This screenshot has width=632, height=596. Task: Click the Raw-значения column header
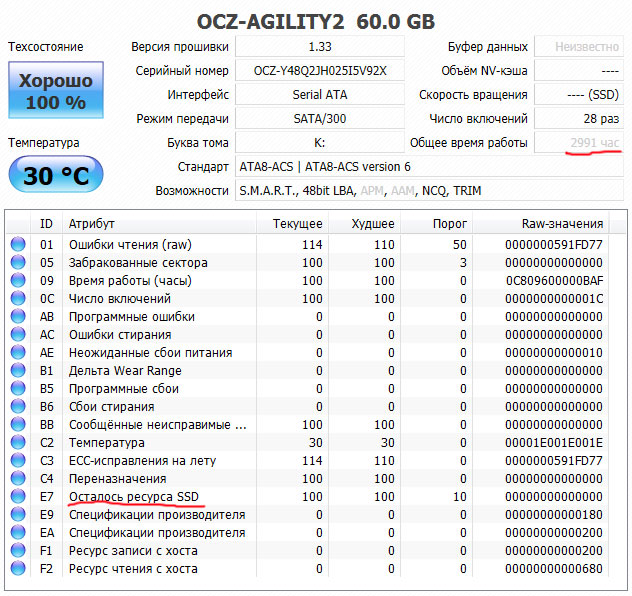pos(562,223)
